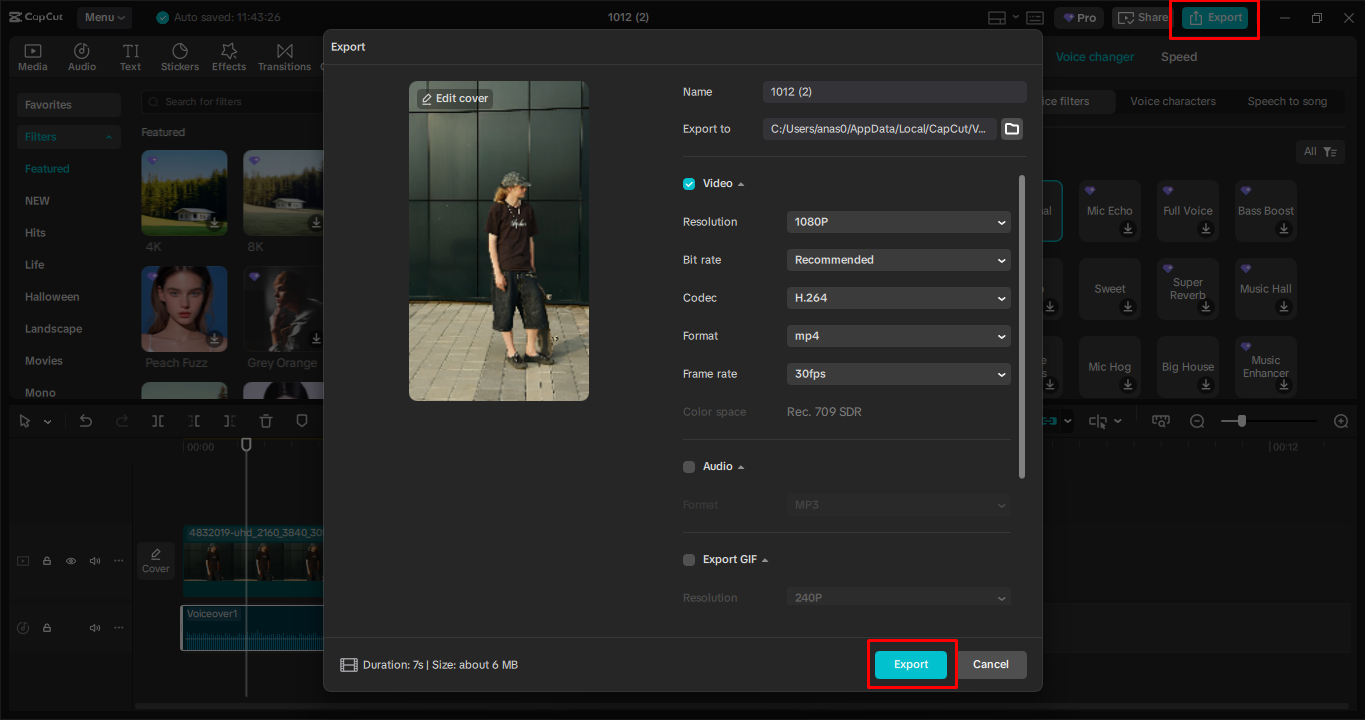
Task: Uncheck the Video export checkbox
Action: tap(689, 183)
